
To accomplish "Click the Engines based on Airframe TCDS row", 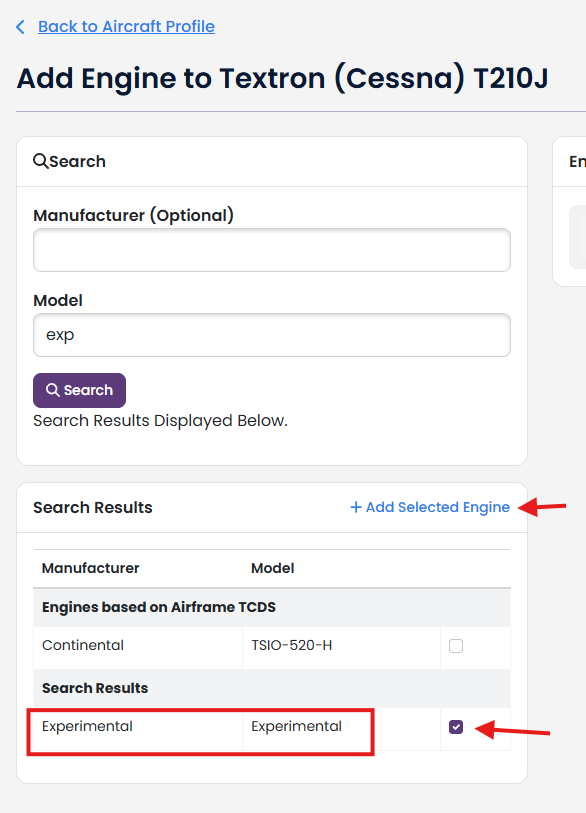I will pyautogui.click(x=272, y=607).
